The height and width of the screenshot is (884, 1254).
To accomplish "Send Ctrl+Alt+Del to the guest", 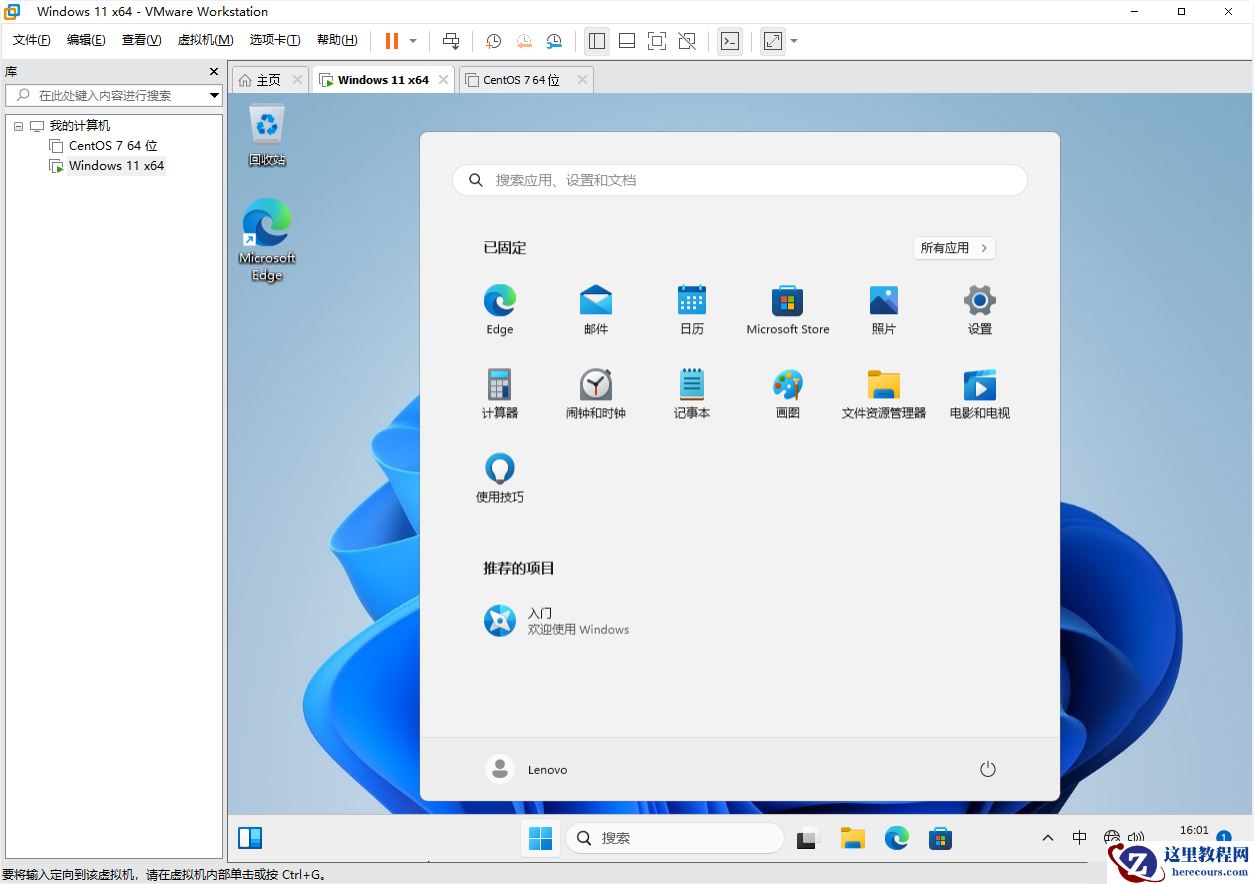I will click(x=451, y=41).
